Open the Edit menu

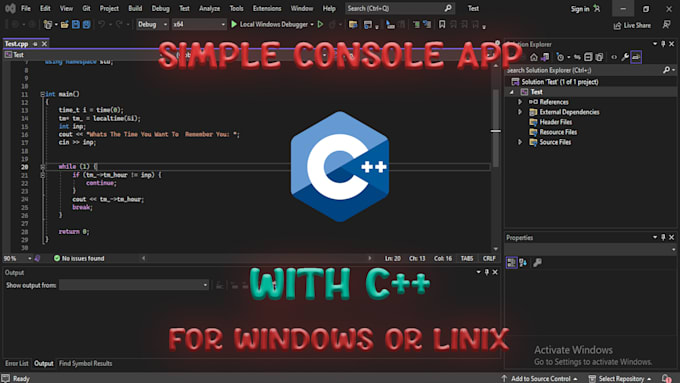click(45, 8)
